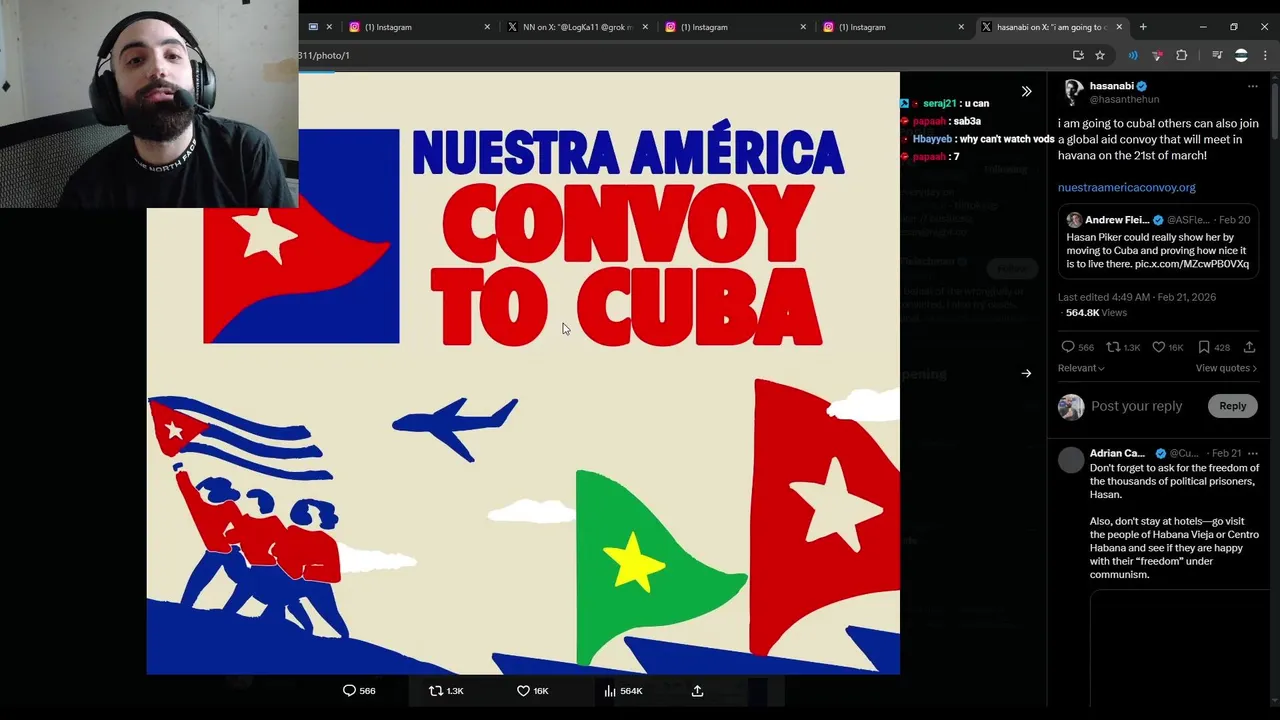Viewport: 1280px width, 720px height.
Task: Close the hasanabi on X tab
Action: pyautogui.click(x=1119, y=27)
